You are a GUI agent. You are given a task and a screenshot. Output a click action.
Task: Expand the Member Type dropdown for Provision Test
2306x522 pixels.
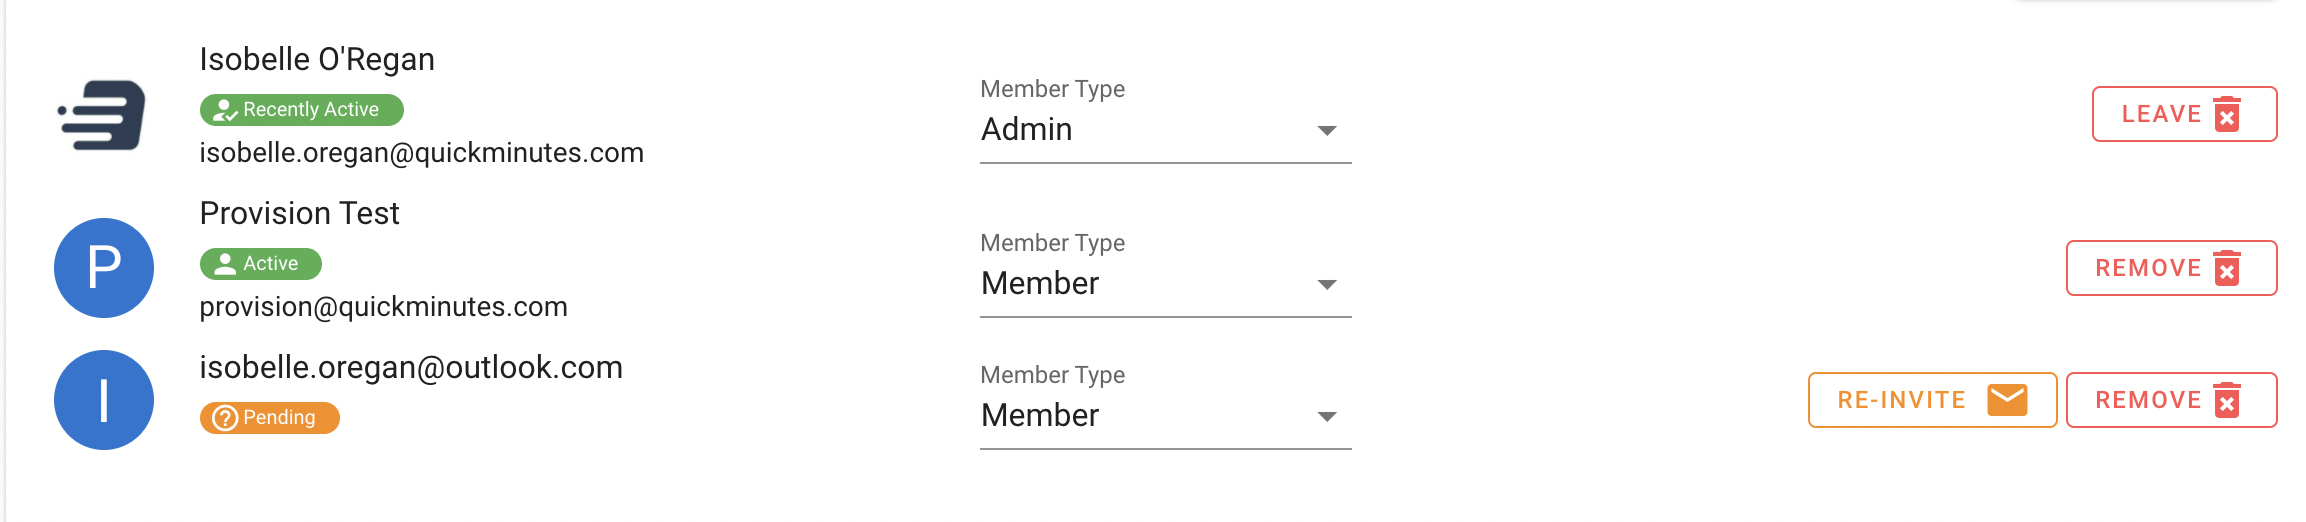[1166, 284]
